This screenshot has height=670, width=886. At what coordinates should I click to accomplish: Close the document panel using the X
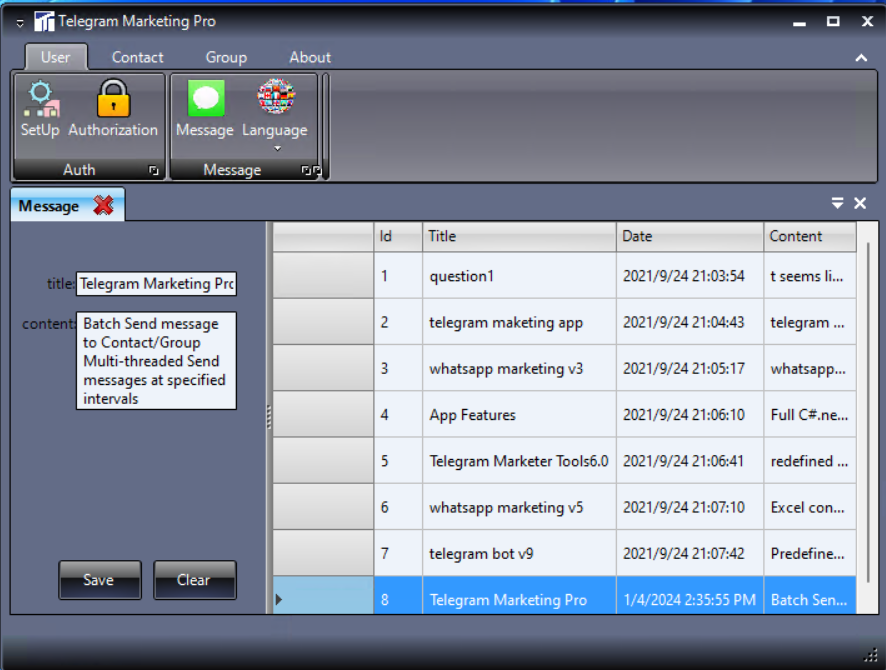tap(860, 203)
